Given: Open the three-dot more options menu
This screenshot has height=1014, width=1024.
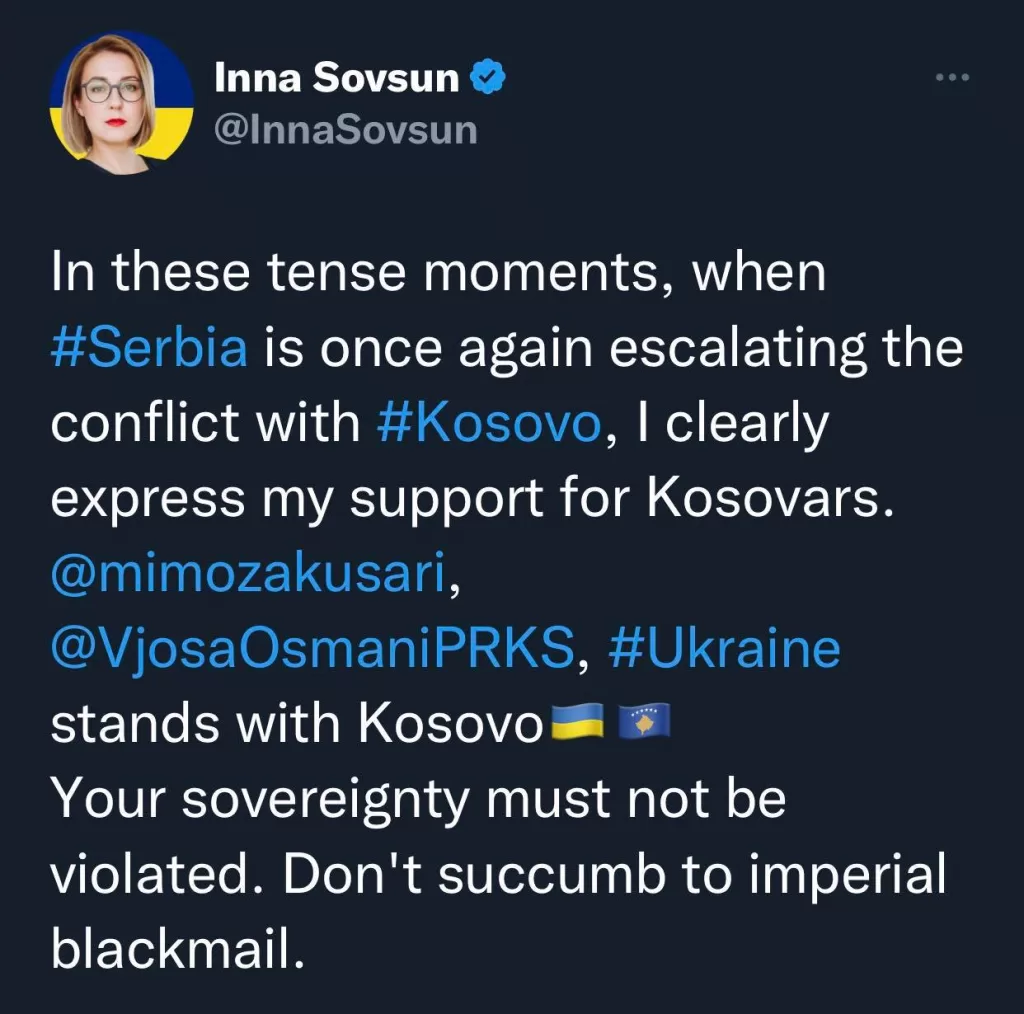Looking at the screenshot, I should click(x=952, y=77).
